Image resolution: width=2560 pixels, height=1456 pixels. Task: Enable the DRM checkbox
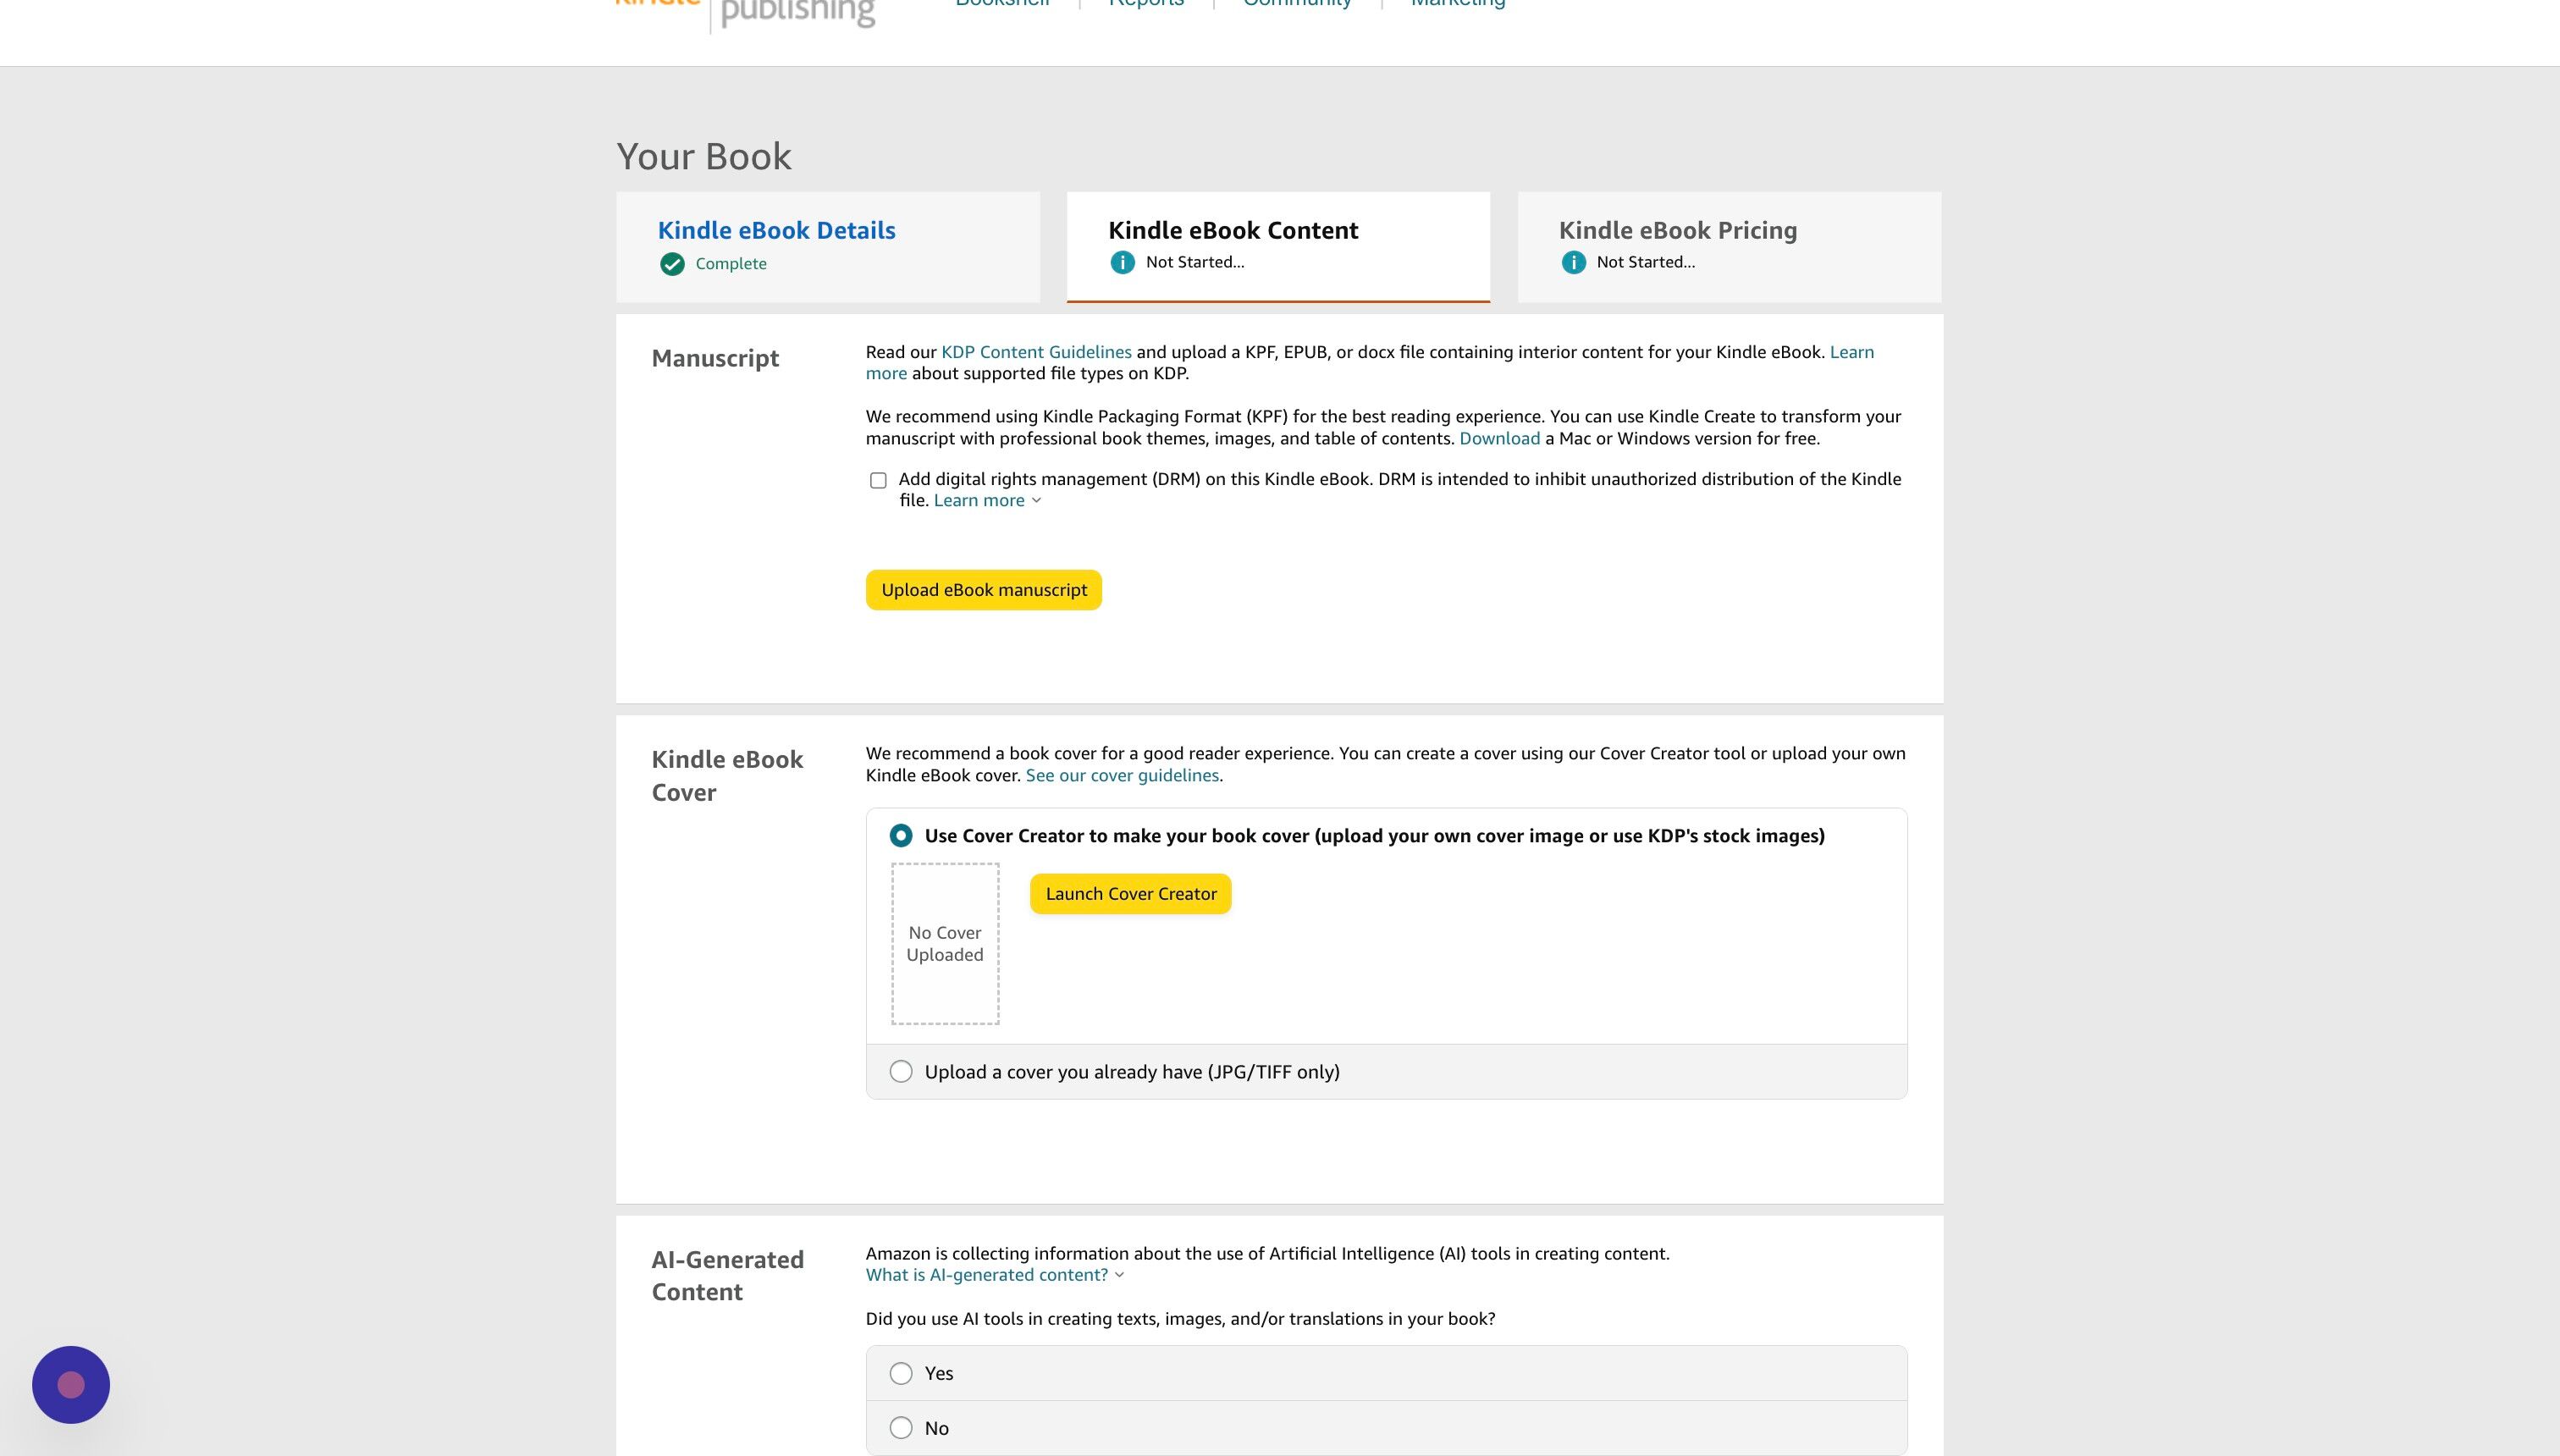[x=878, y=481]
